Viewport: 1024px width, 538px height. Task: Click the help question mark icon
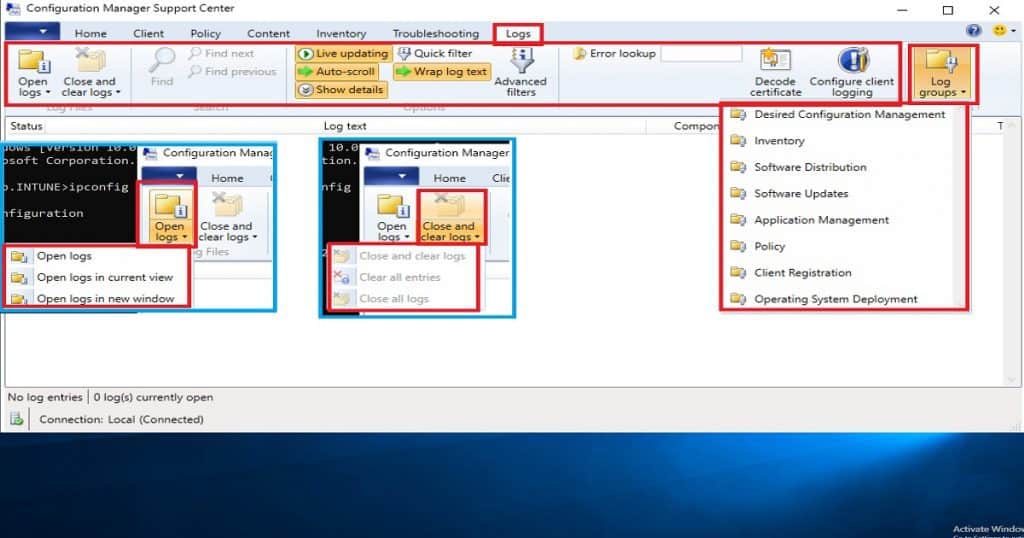[x=974, y=31]
